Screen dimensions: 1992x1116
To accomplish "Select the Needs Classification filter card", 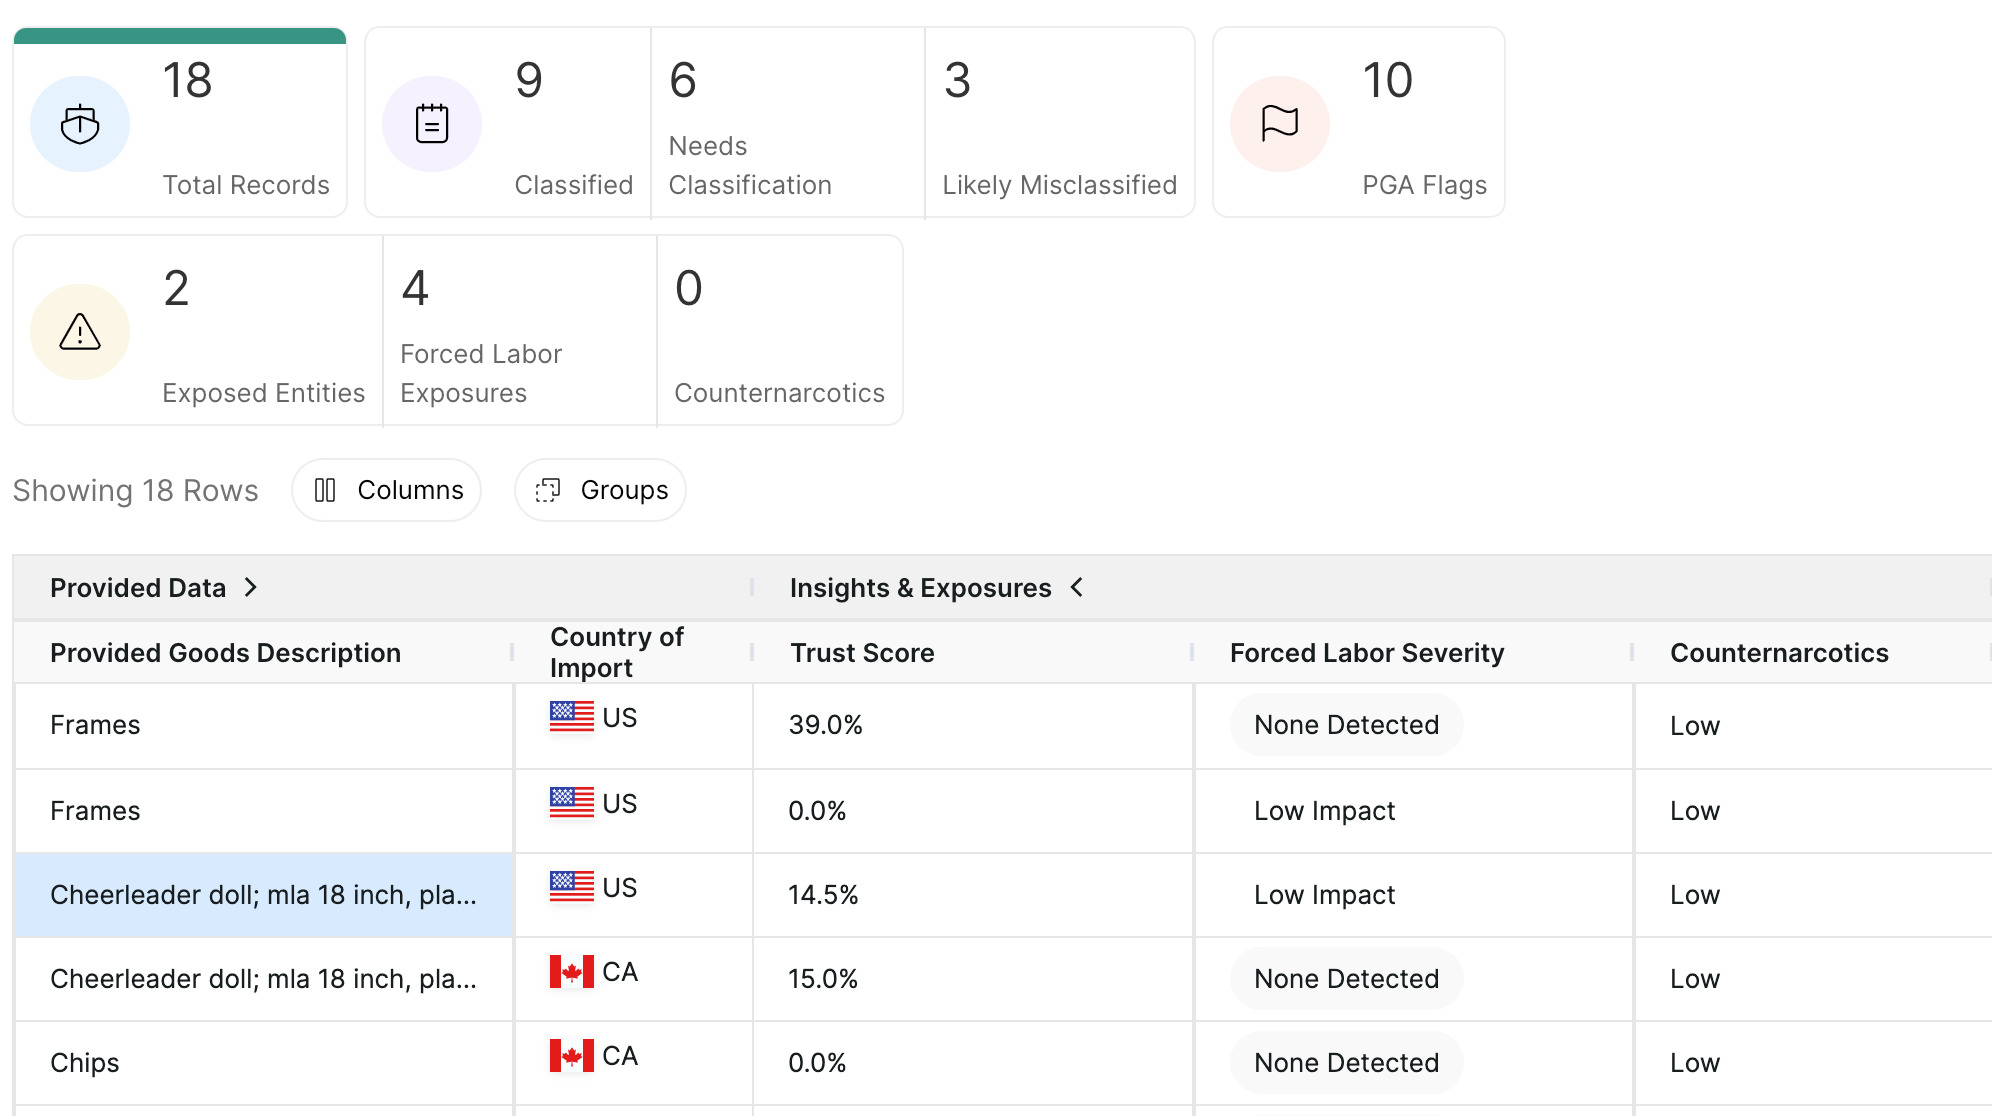I will tap(787, 123).
